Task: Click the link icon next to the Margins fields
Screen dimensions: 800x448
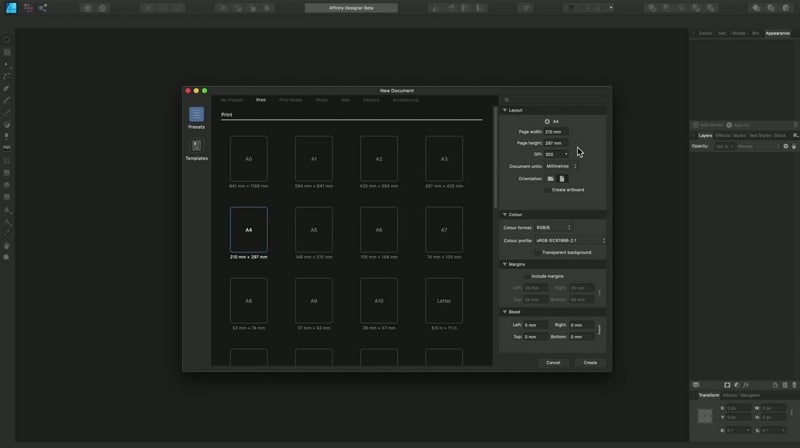Action: click(x=599, y=293)
